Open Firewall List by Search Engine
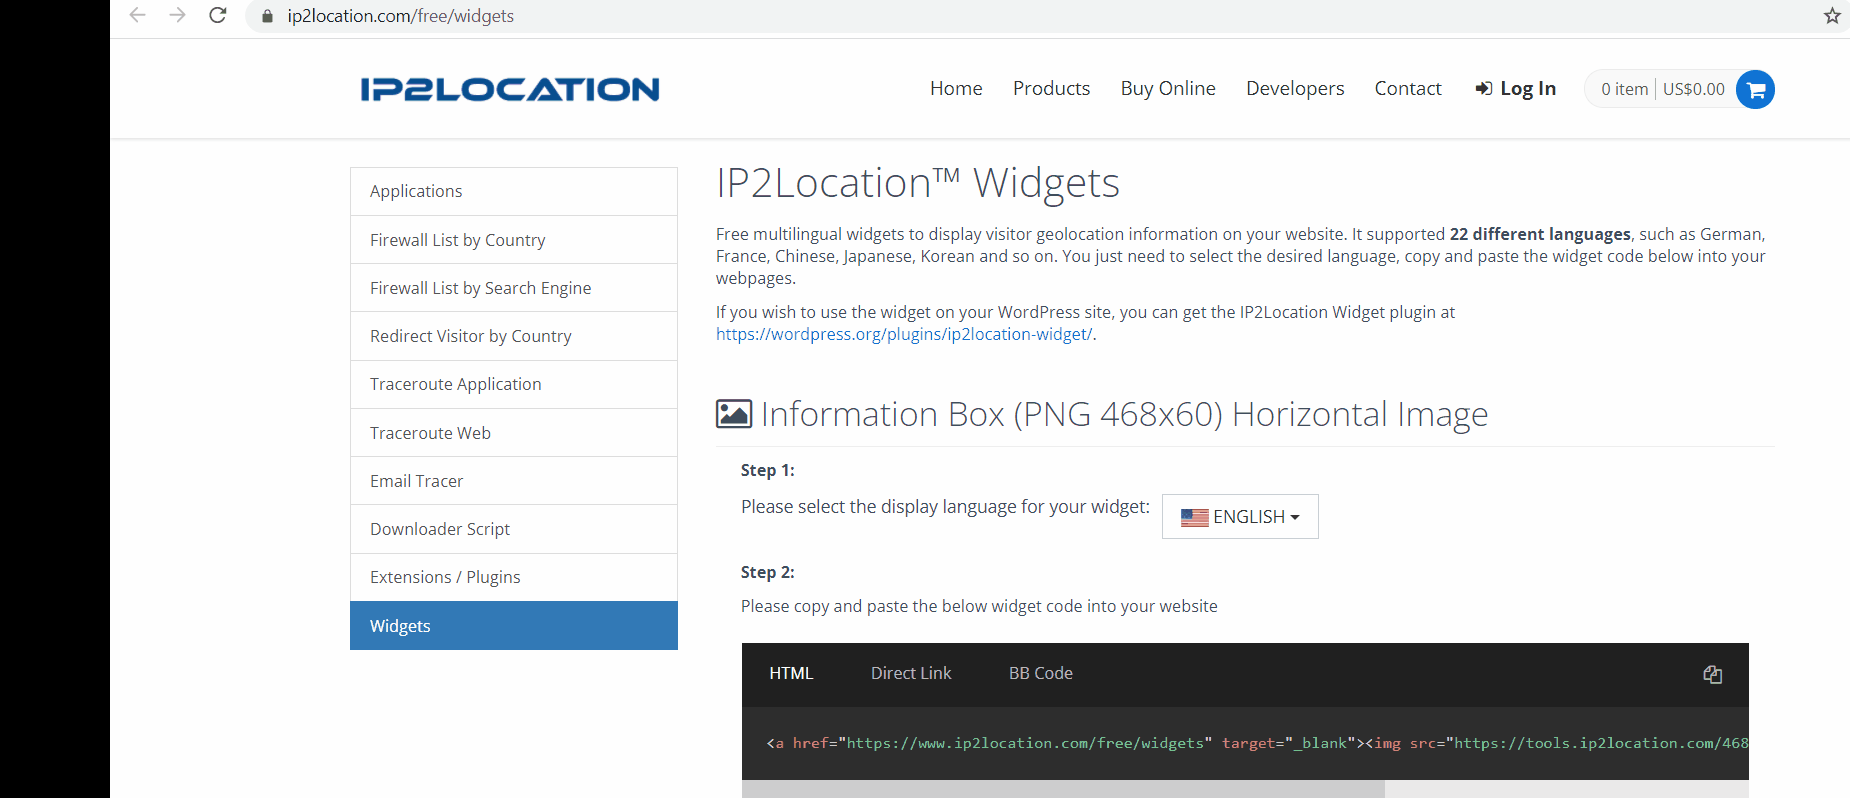 pyautogui.click(x=514, y=288)
